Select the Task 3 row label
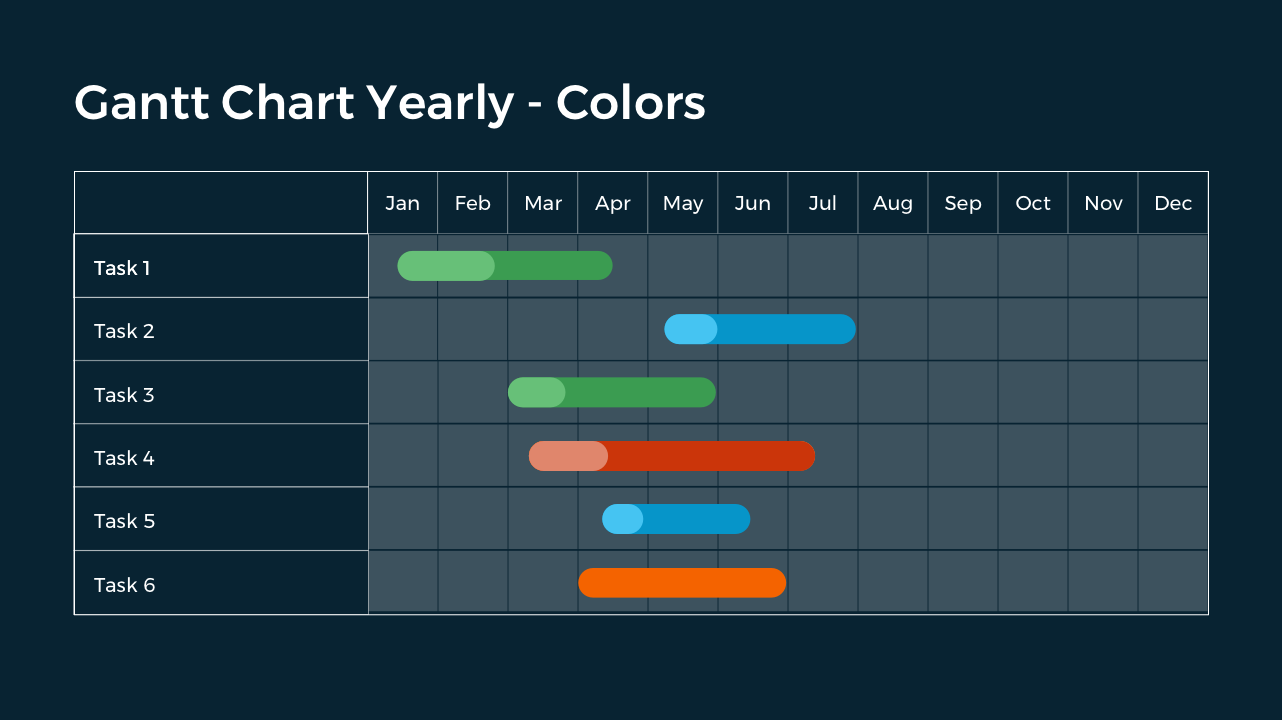 [x=124, y=395]
